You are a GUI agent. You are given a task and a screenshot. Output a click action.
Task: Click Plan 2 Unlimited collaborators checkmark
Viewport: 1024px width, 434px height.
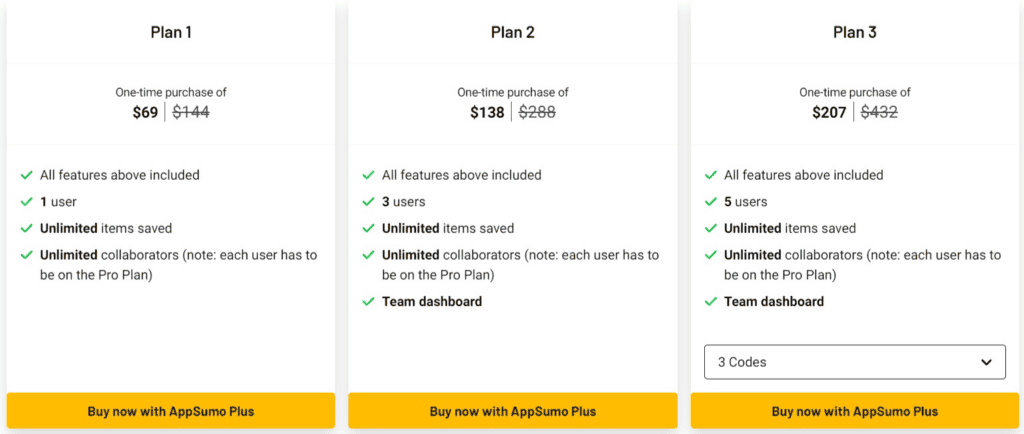(369, 256)
